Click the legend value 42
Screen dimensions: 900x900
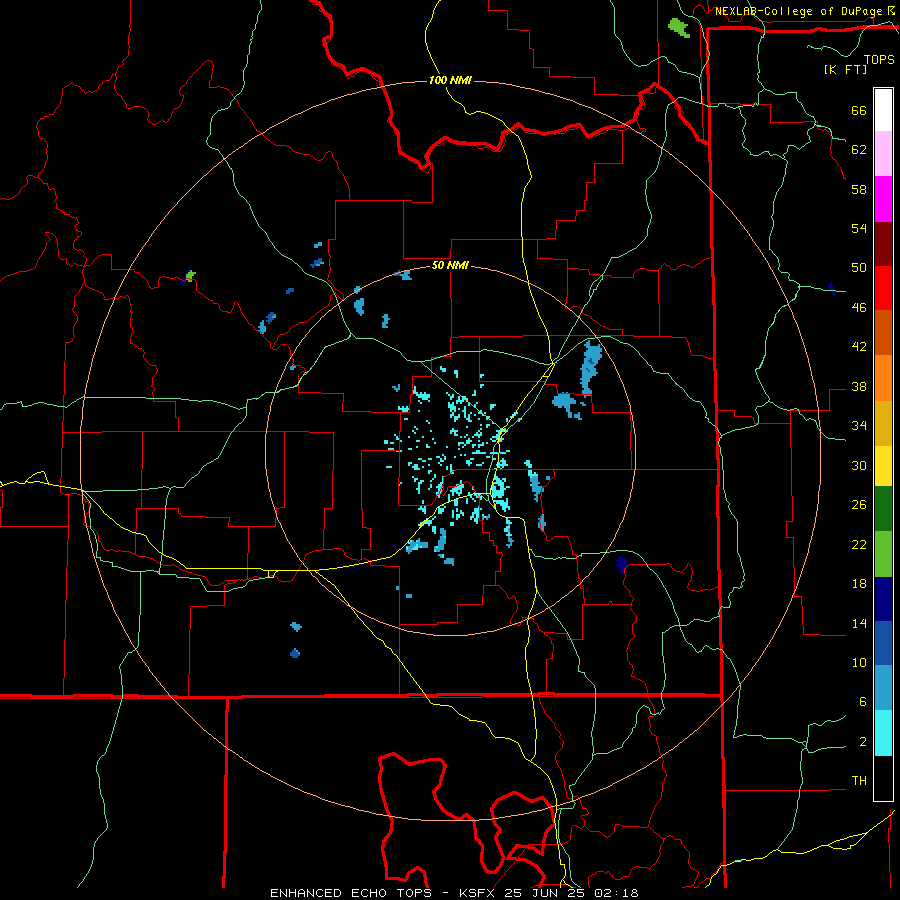pyautogui.click(x=859, y=347)
